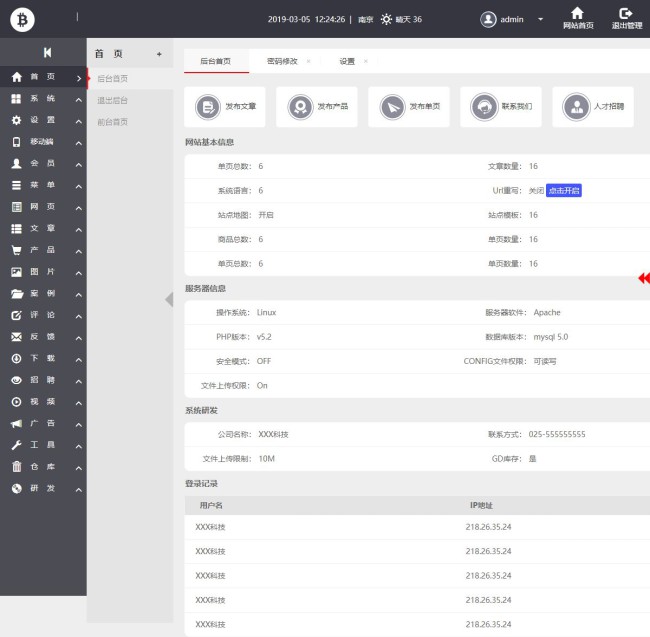Click the 广告 megaphone icon

coord(16,424)
